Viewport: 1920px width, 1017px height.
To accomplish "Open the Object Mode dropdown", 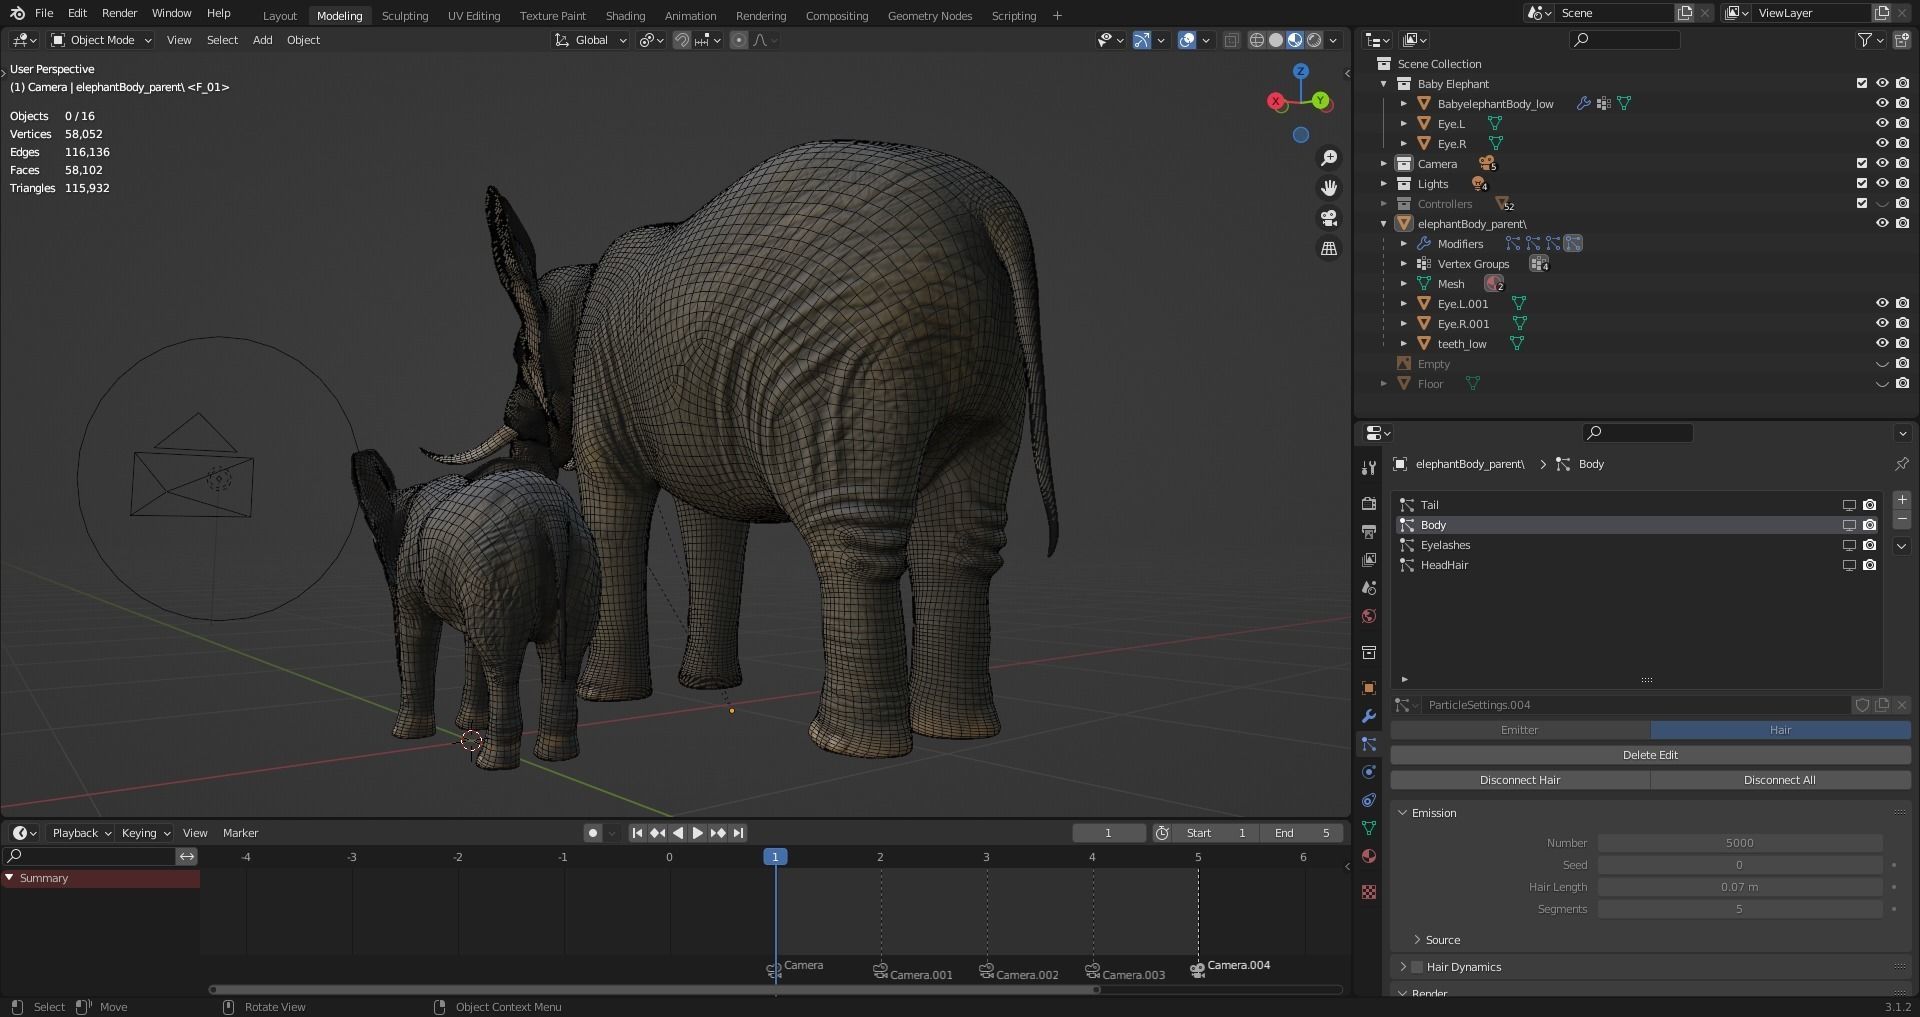I will [x=101, y=40].
